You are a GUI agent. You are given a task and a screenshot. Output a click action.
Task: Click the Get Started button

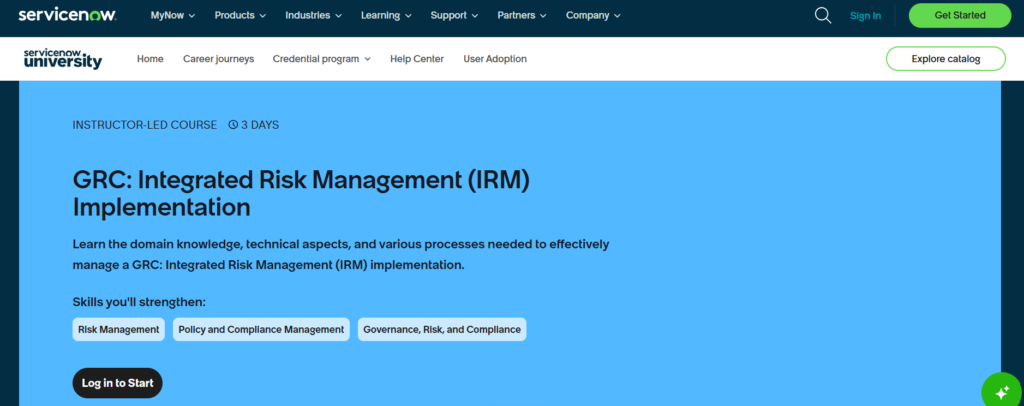click(960, 16)
